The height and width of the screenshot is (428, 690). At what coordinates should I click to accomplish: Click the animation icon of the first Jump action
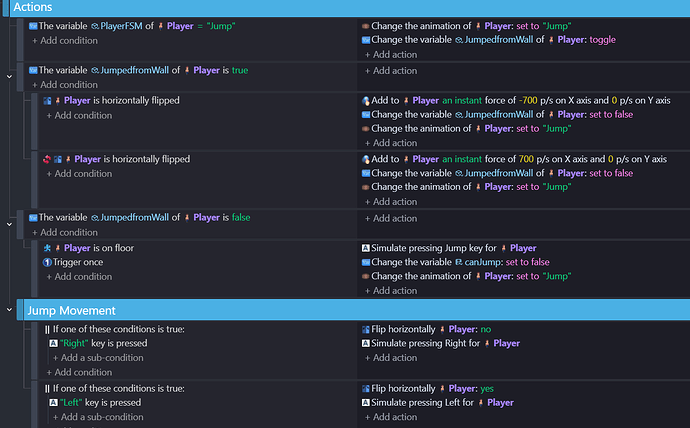click(x=365, y=26)
